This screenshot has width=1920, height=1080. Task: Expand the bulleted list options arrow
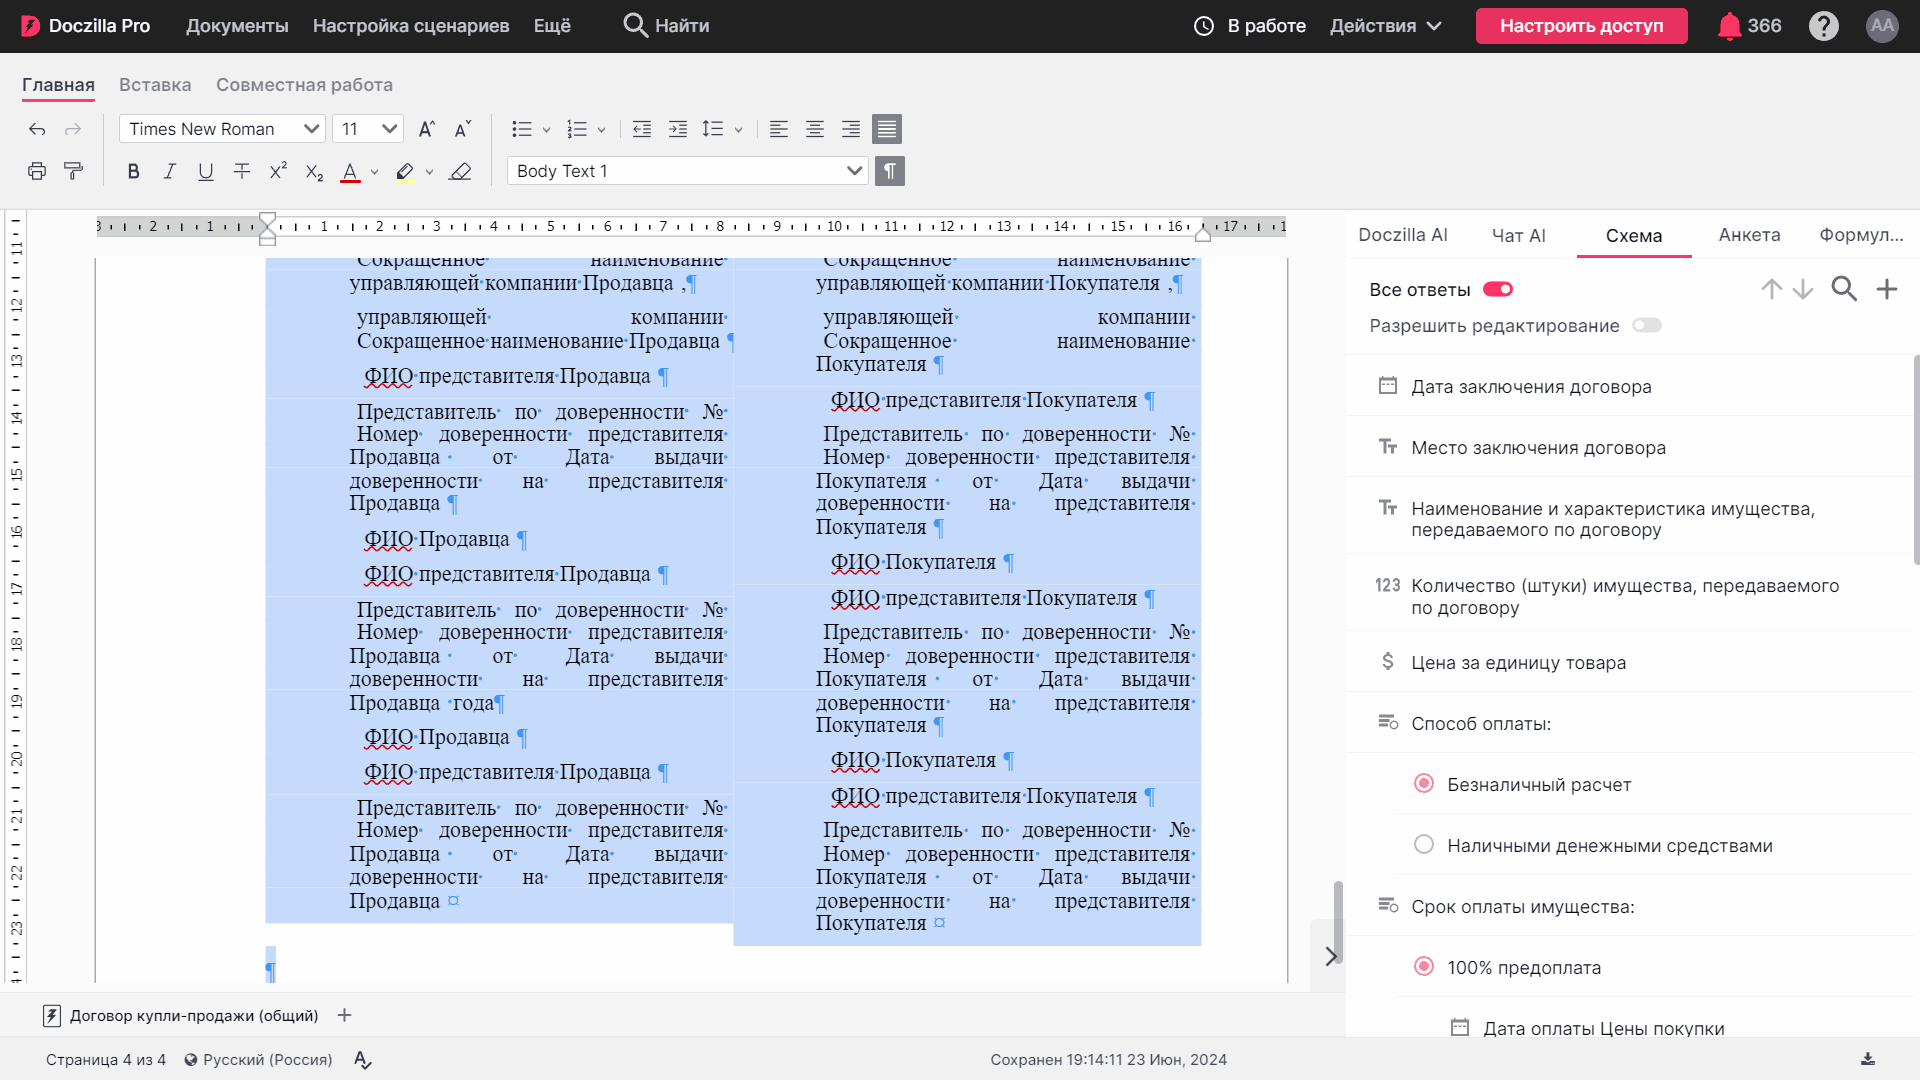pyautogui.click(x=546, y=130)
